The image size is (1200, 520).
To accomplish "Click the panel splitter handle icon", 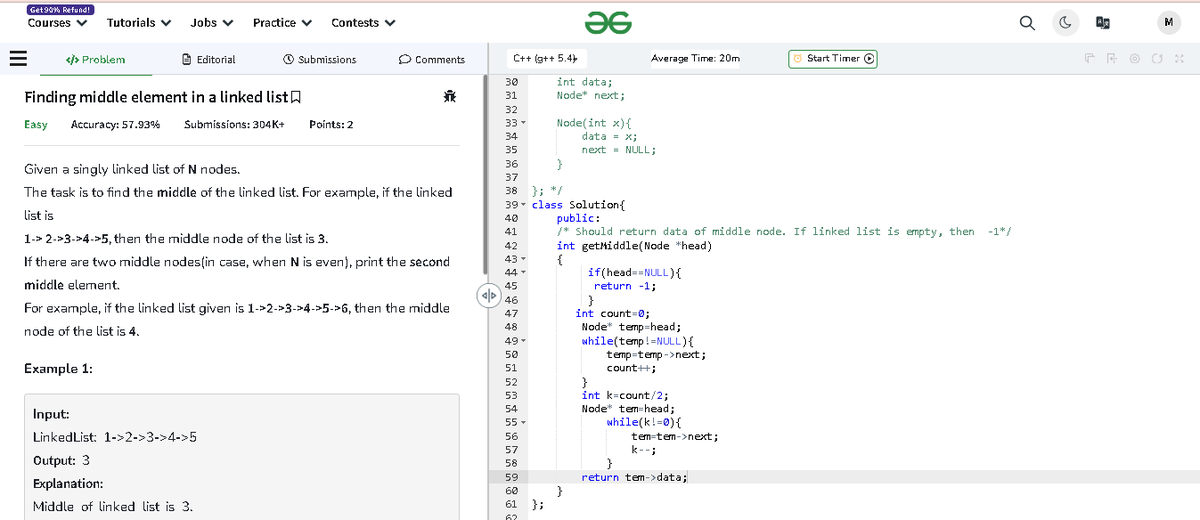I will coord(488,296).
